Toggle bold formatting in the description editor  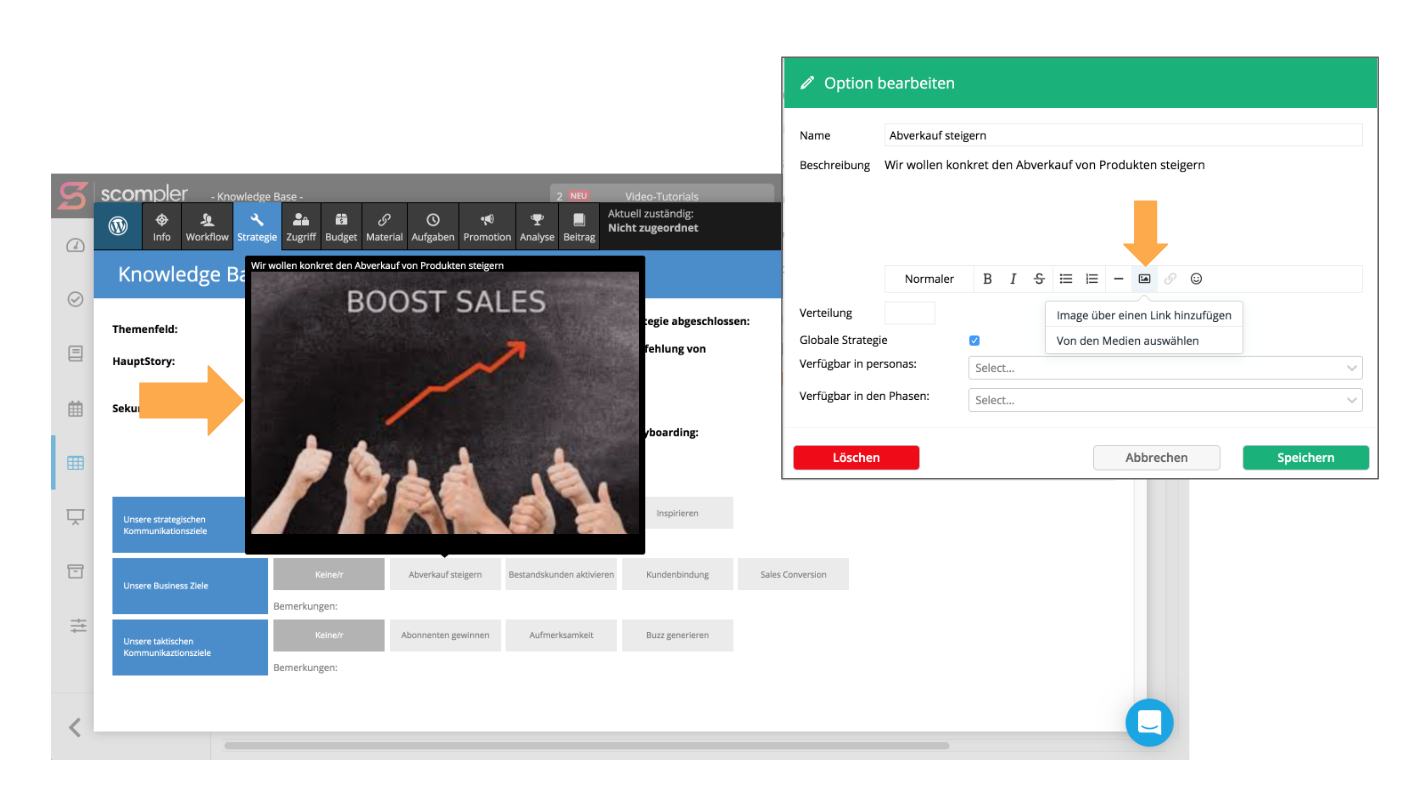pyautogui.click(x=987, y=279)
